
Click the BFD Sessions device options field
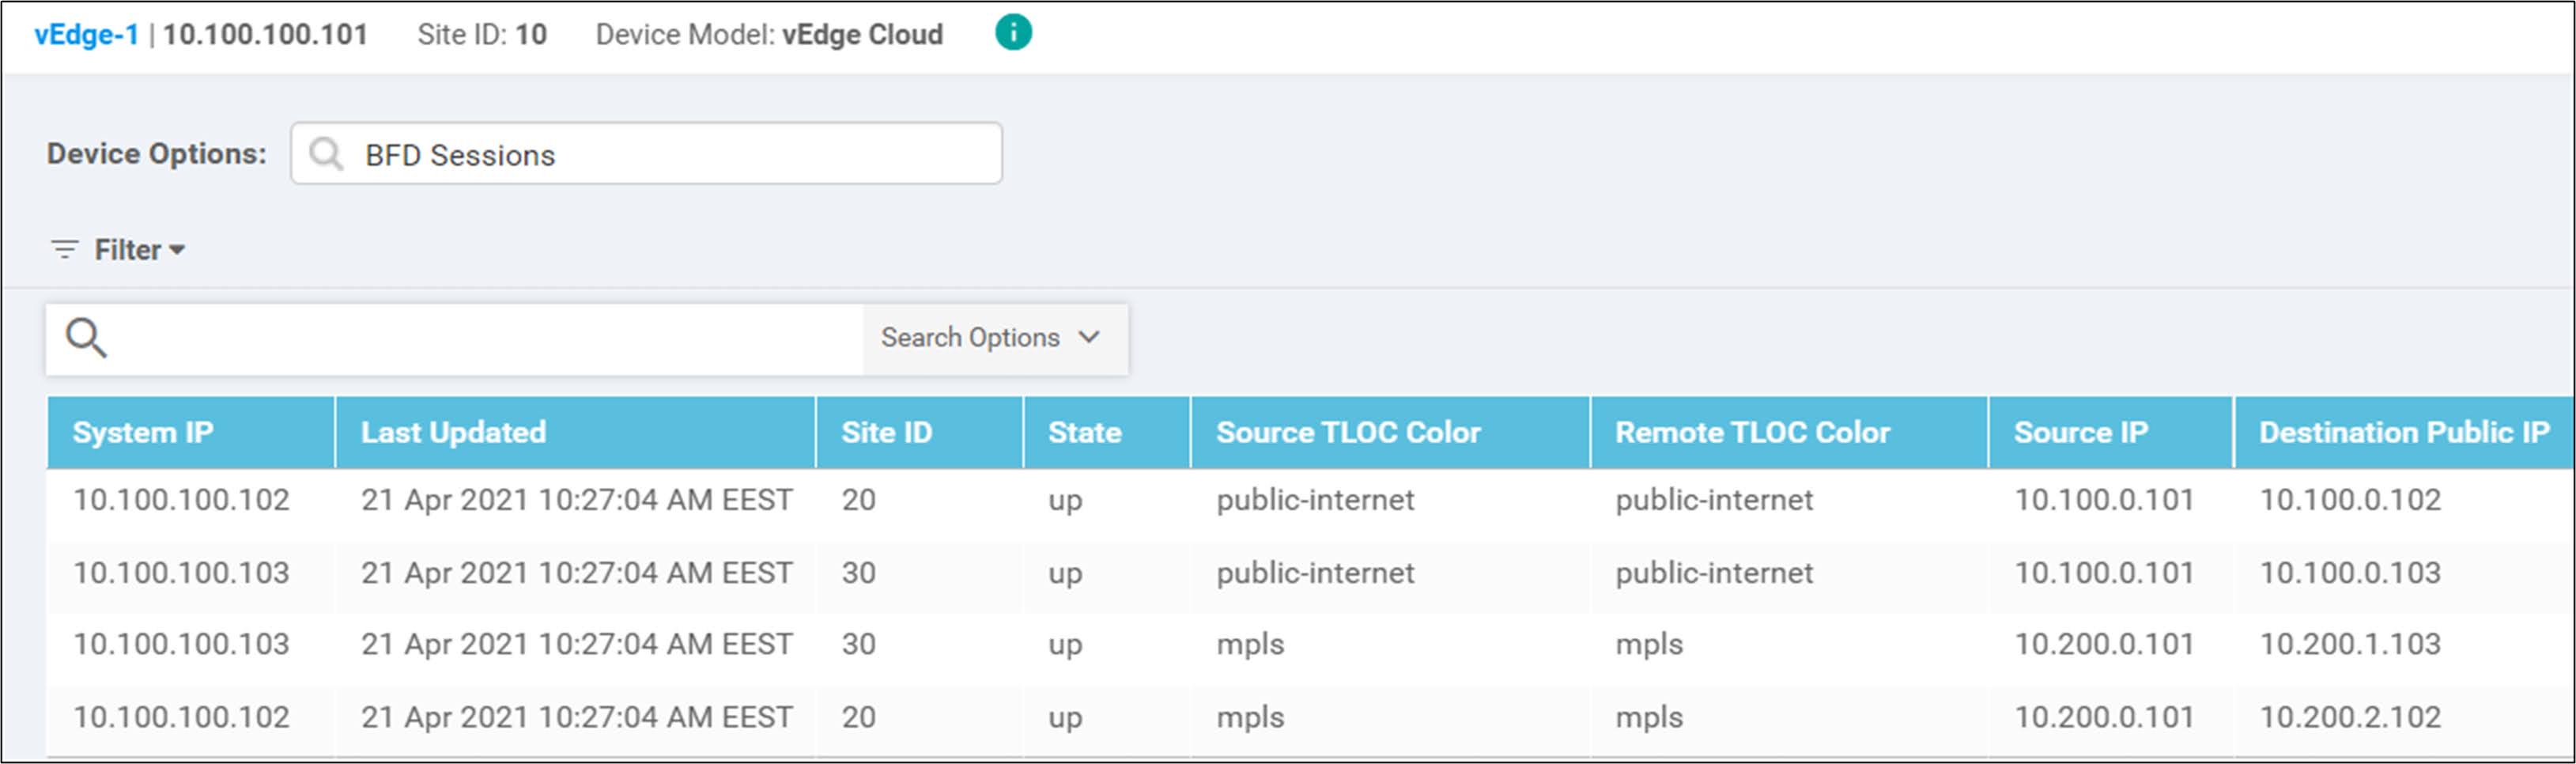click(x=646, y=154)
